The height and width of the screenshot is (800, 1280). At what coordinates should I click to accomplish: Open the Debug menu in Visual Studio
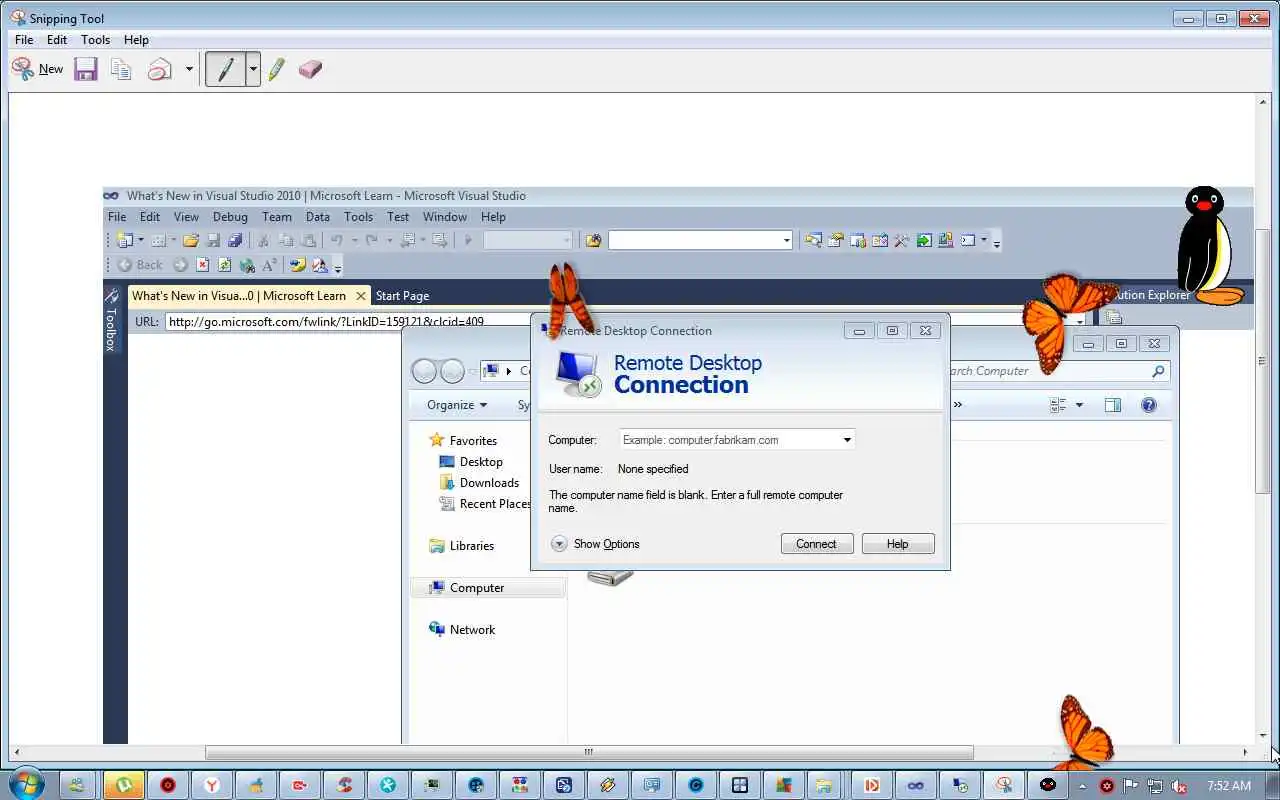click(230, 217)
